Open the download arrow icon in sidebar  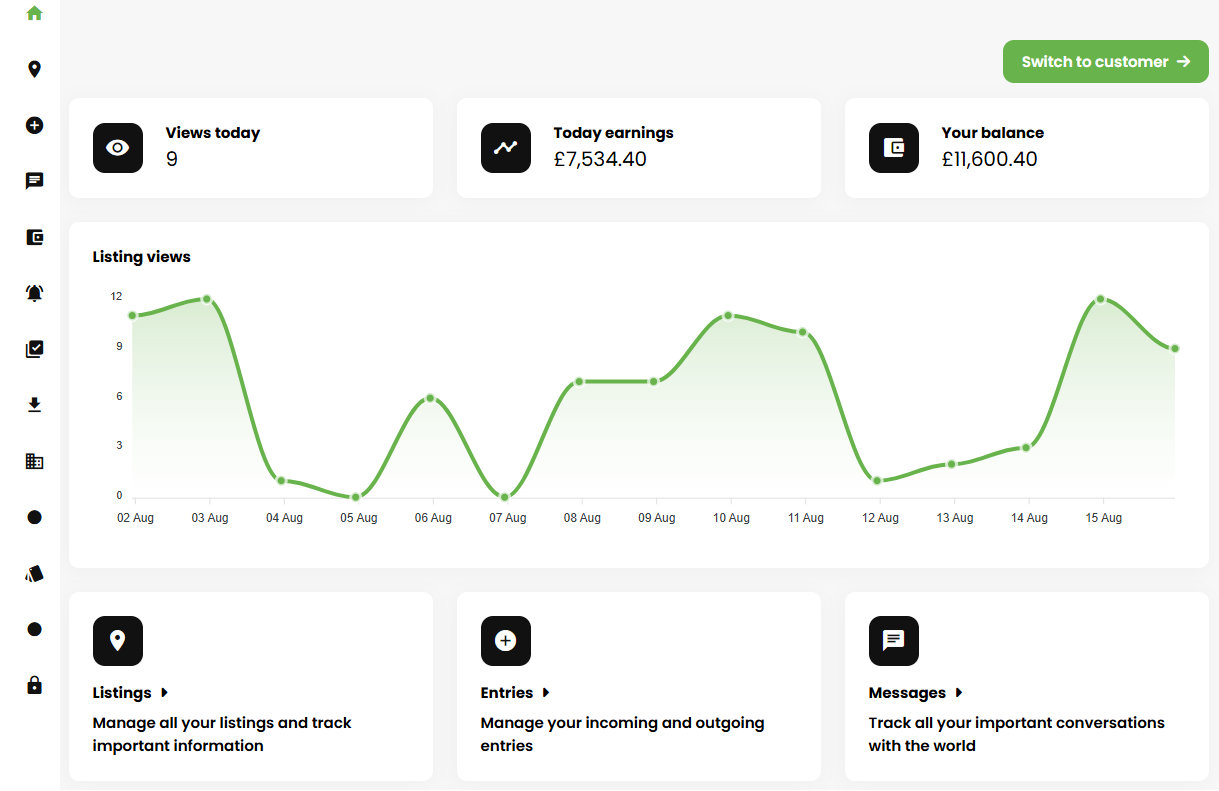coord(34,405)
